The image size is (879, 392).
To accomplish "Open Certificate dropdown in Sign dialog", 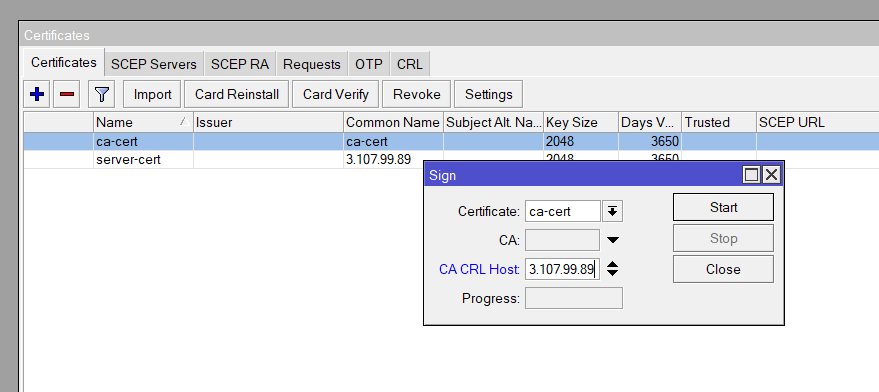I will (x=613, y=211).
